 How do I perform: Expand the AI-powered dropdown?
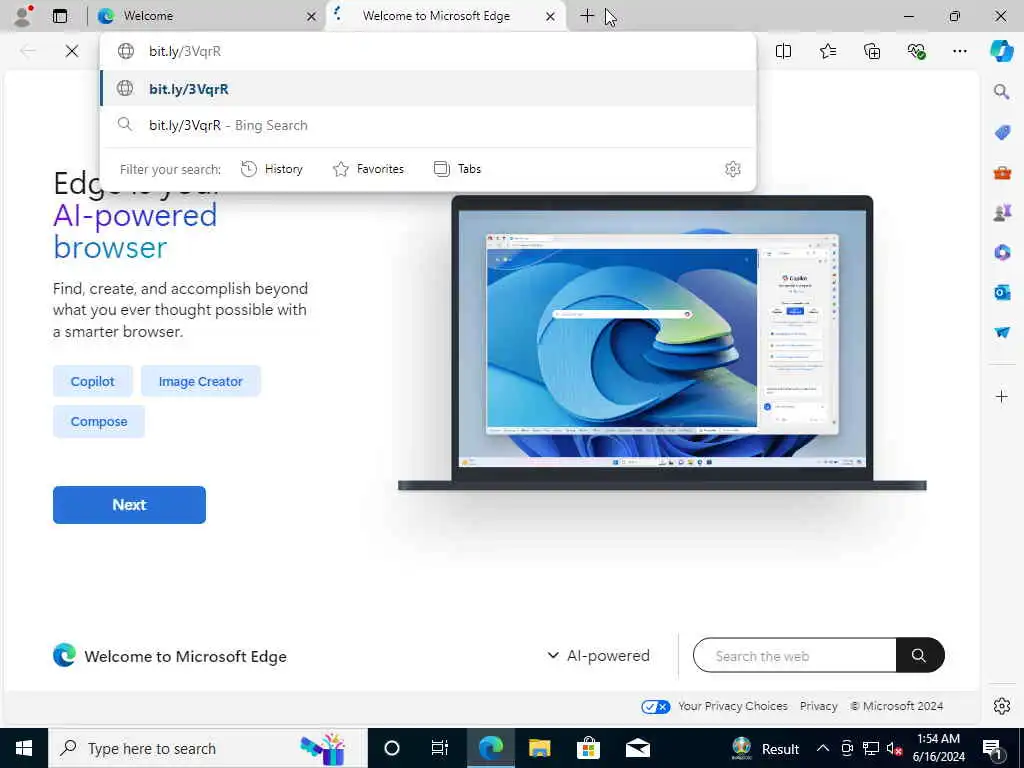click(x=598, y=656)
